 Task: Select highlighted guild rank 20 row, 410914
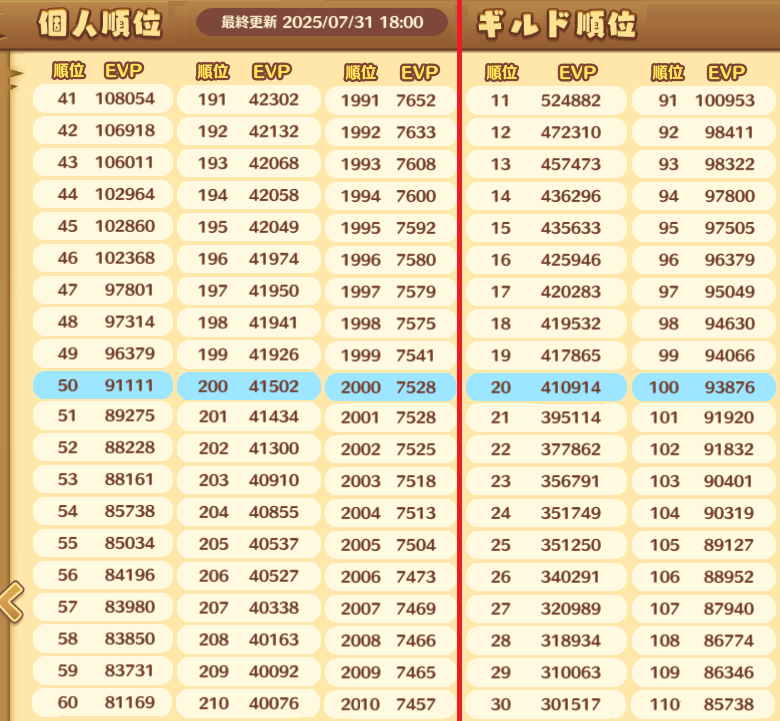pos(546,387)
